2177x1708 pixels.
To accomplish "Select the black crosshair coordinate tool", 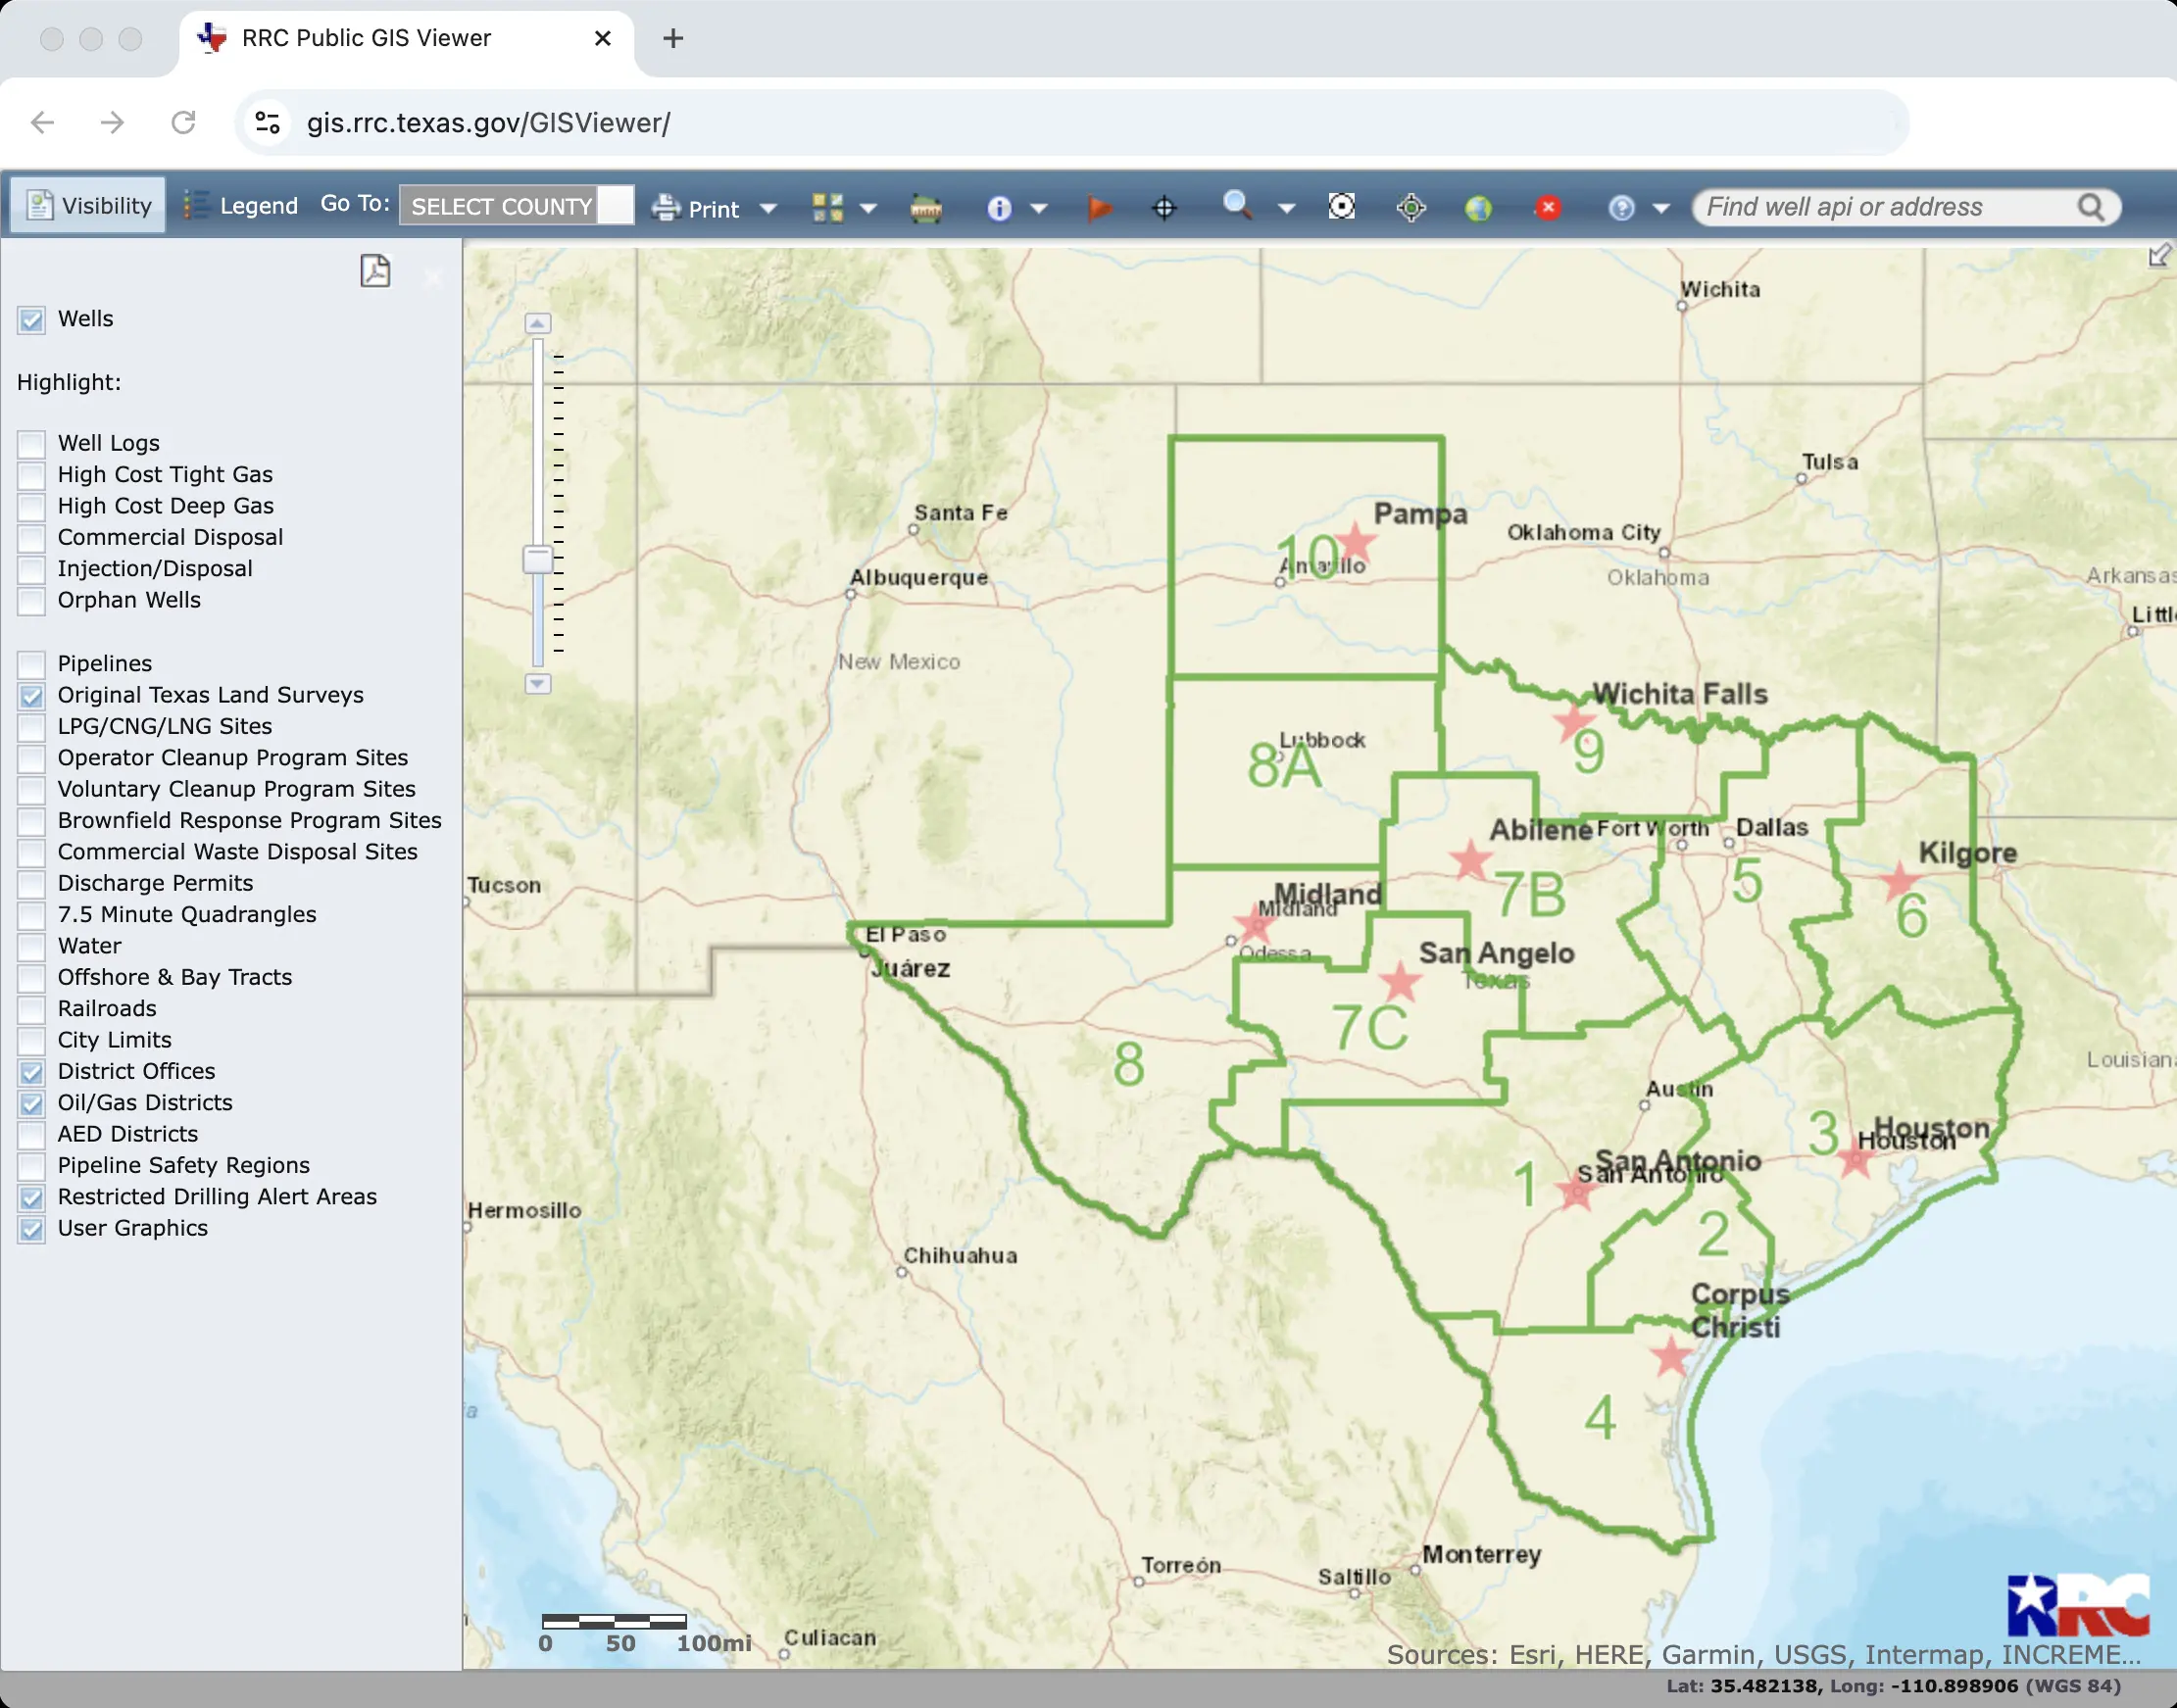I will coord(1164,208).
